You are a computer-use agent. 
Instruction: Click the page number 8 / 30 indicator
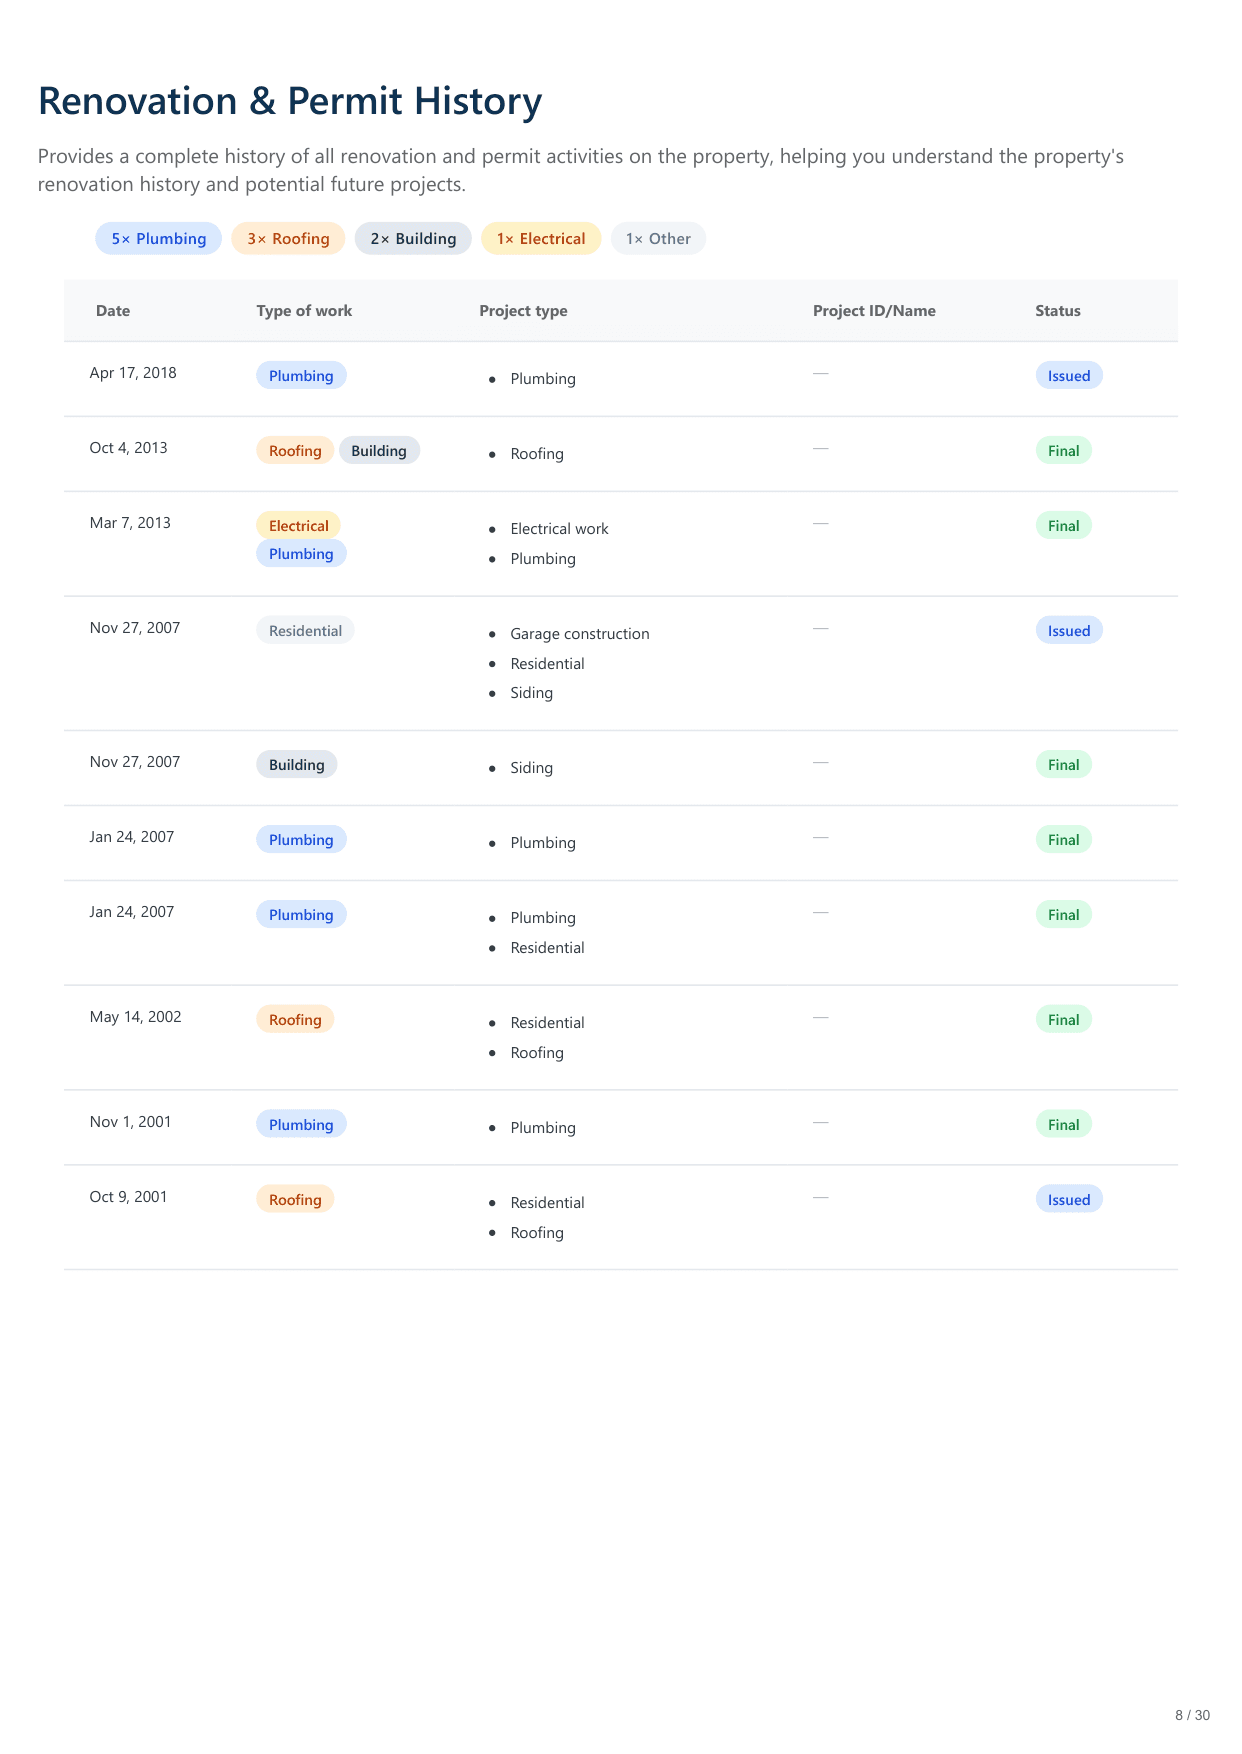point(1192,1715)
